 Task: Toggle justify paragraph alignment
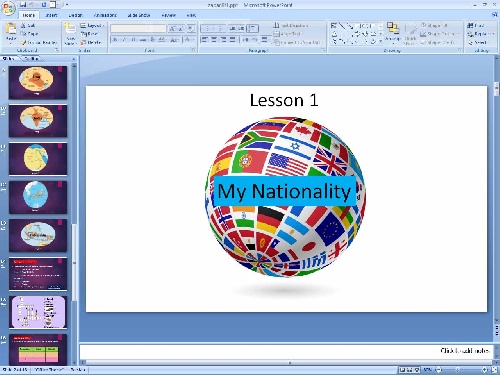point(232,40)
